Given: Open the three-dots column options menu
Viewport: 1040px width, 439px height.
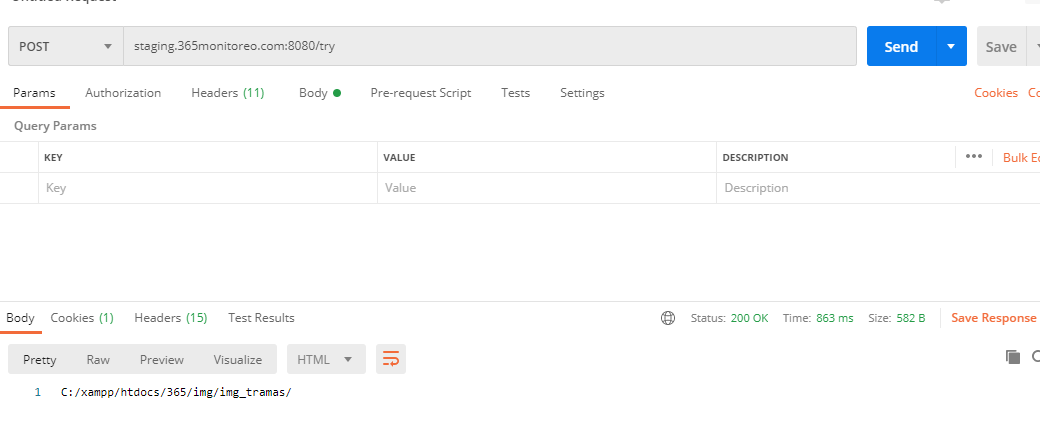Looking at the screenshot, I should 974,157.
